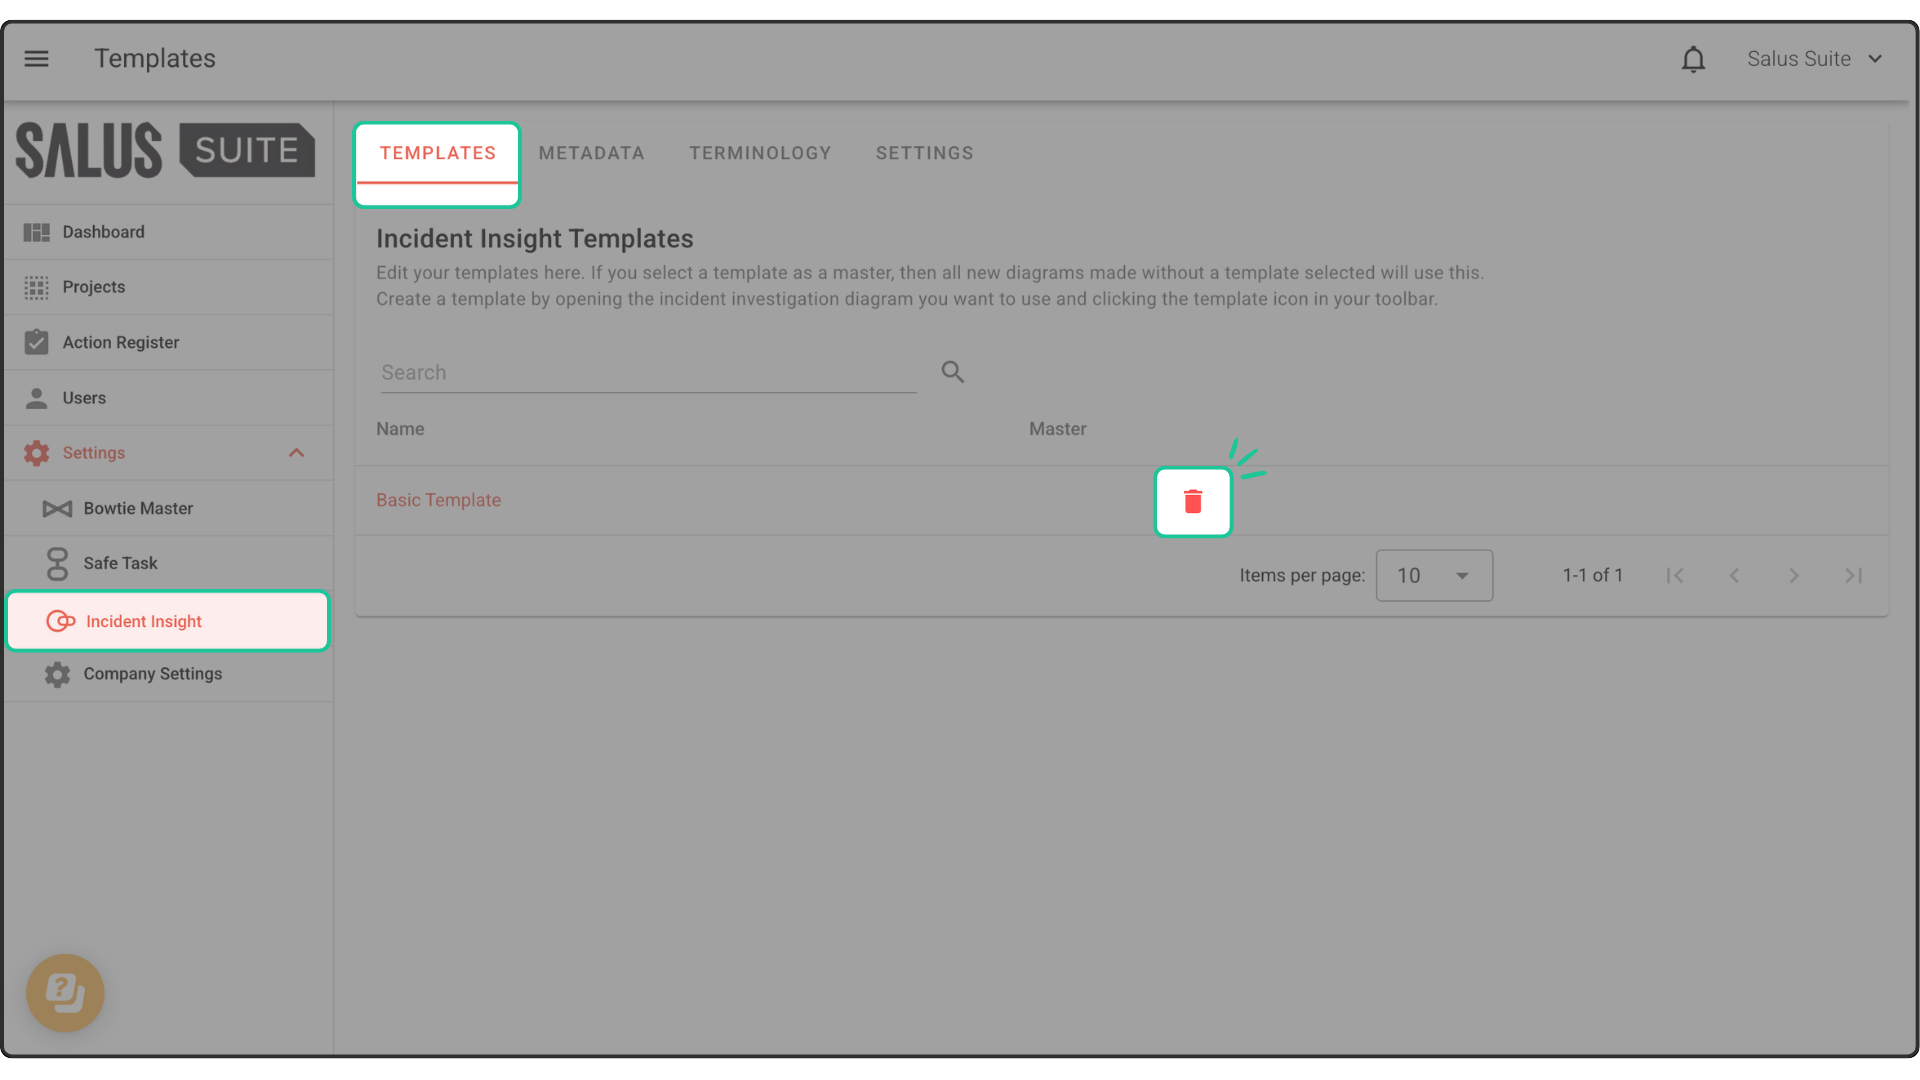The height and width of the screenshot is (1080, 1920).
Task: Click the notification bell icon
Action: coord(1692,60)
